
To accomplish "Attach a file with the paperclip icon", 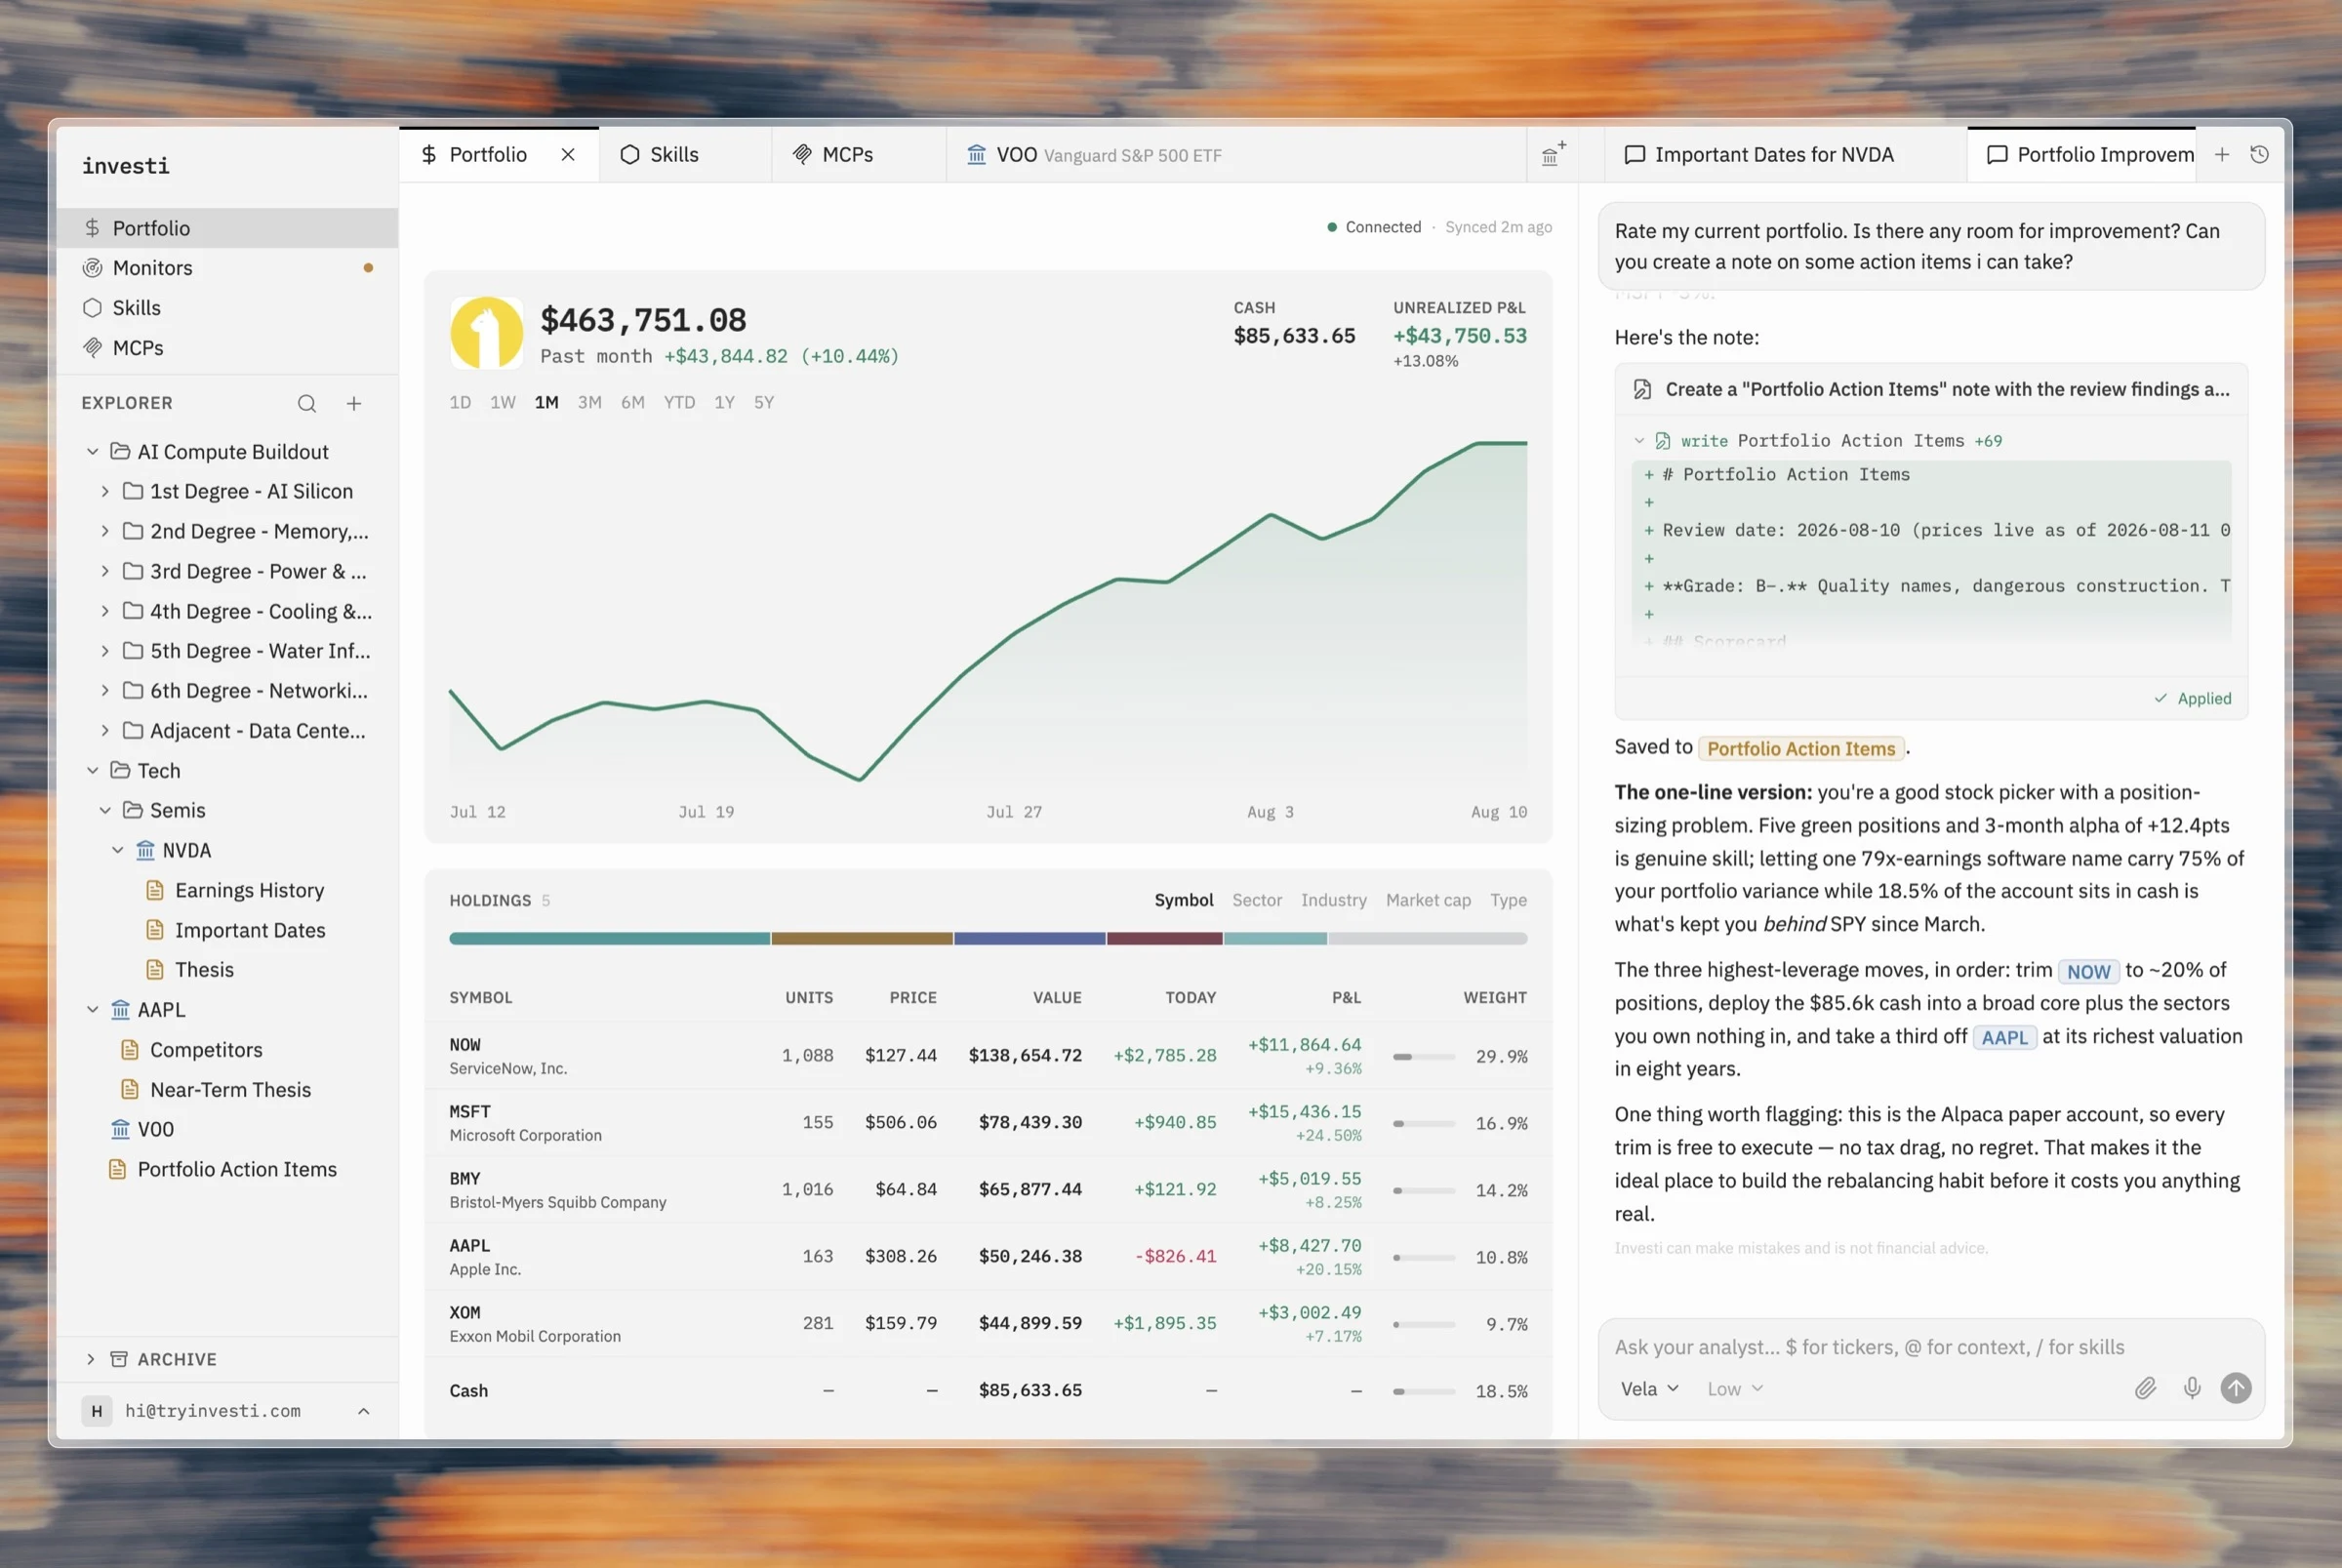I will (x=2145, y=1388).
